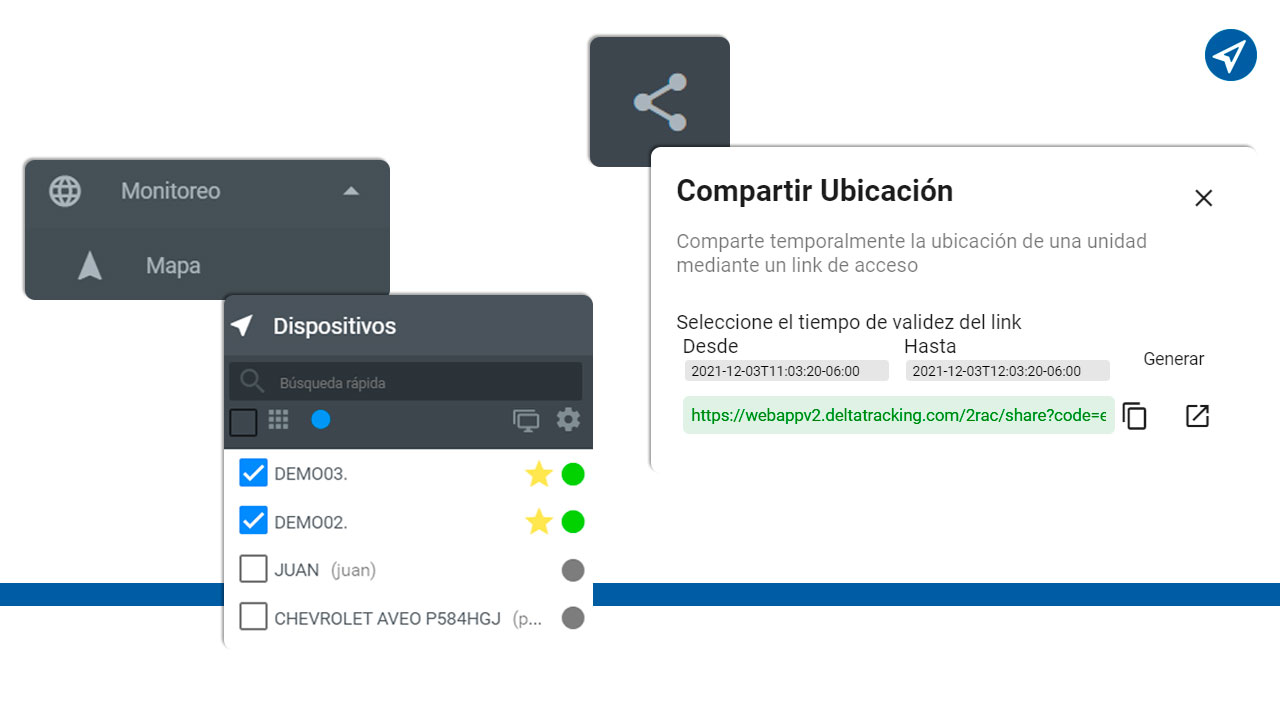Screen dimensions: 1280x720
Task: Enable the JUAN device checkbox
Action: coord(253,568)
